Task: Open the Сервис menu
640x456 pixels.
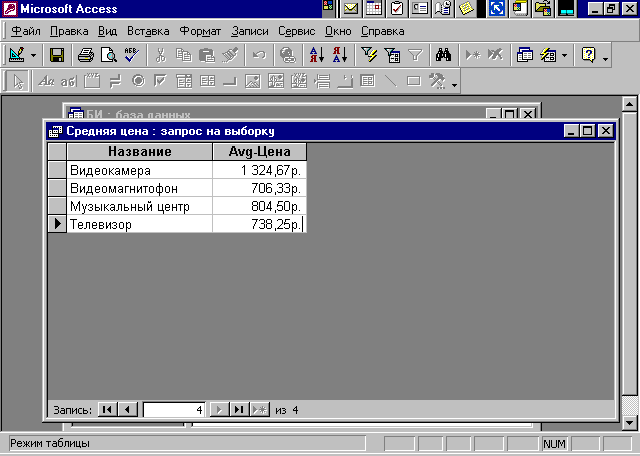Action: pos(297,31)
